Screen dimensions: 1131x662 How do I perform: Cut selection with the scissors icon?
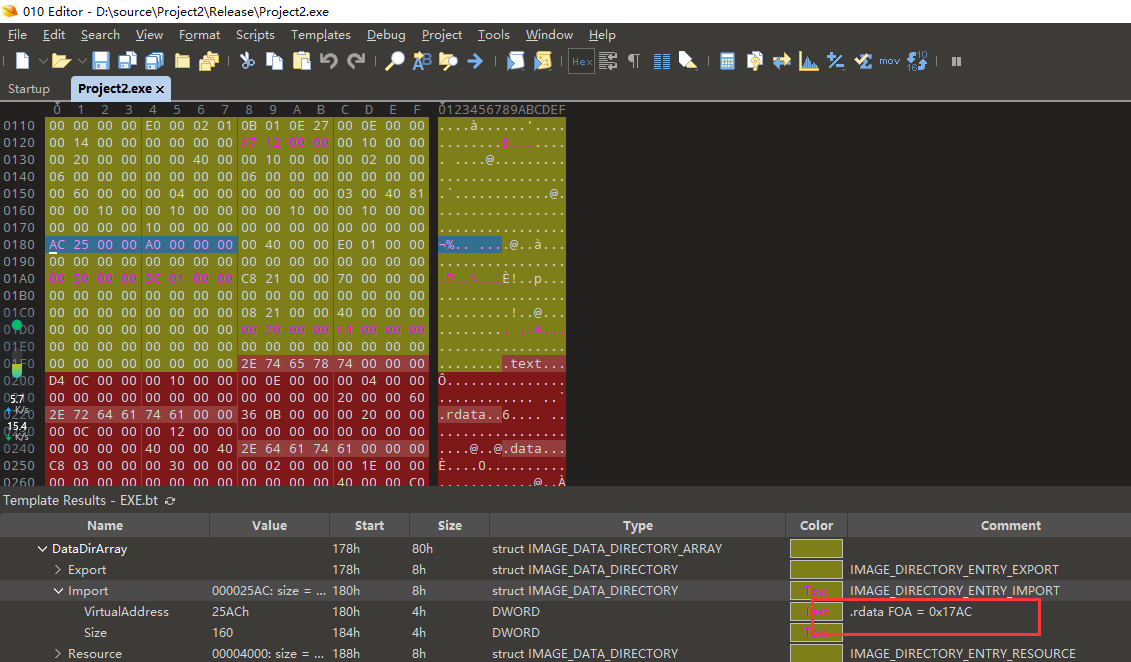click(x=247, y=61)
